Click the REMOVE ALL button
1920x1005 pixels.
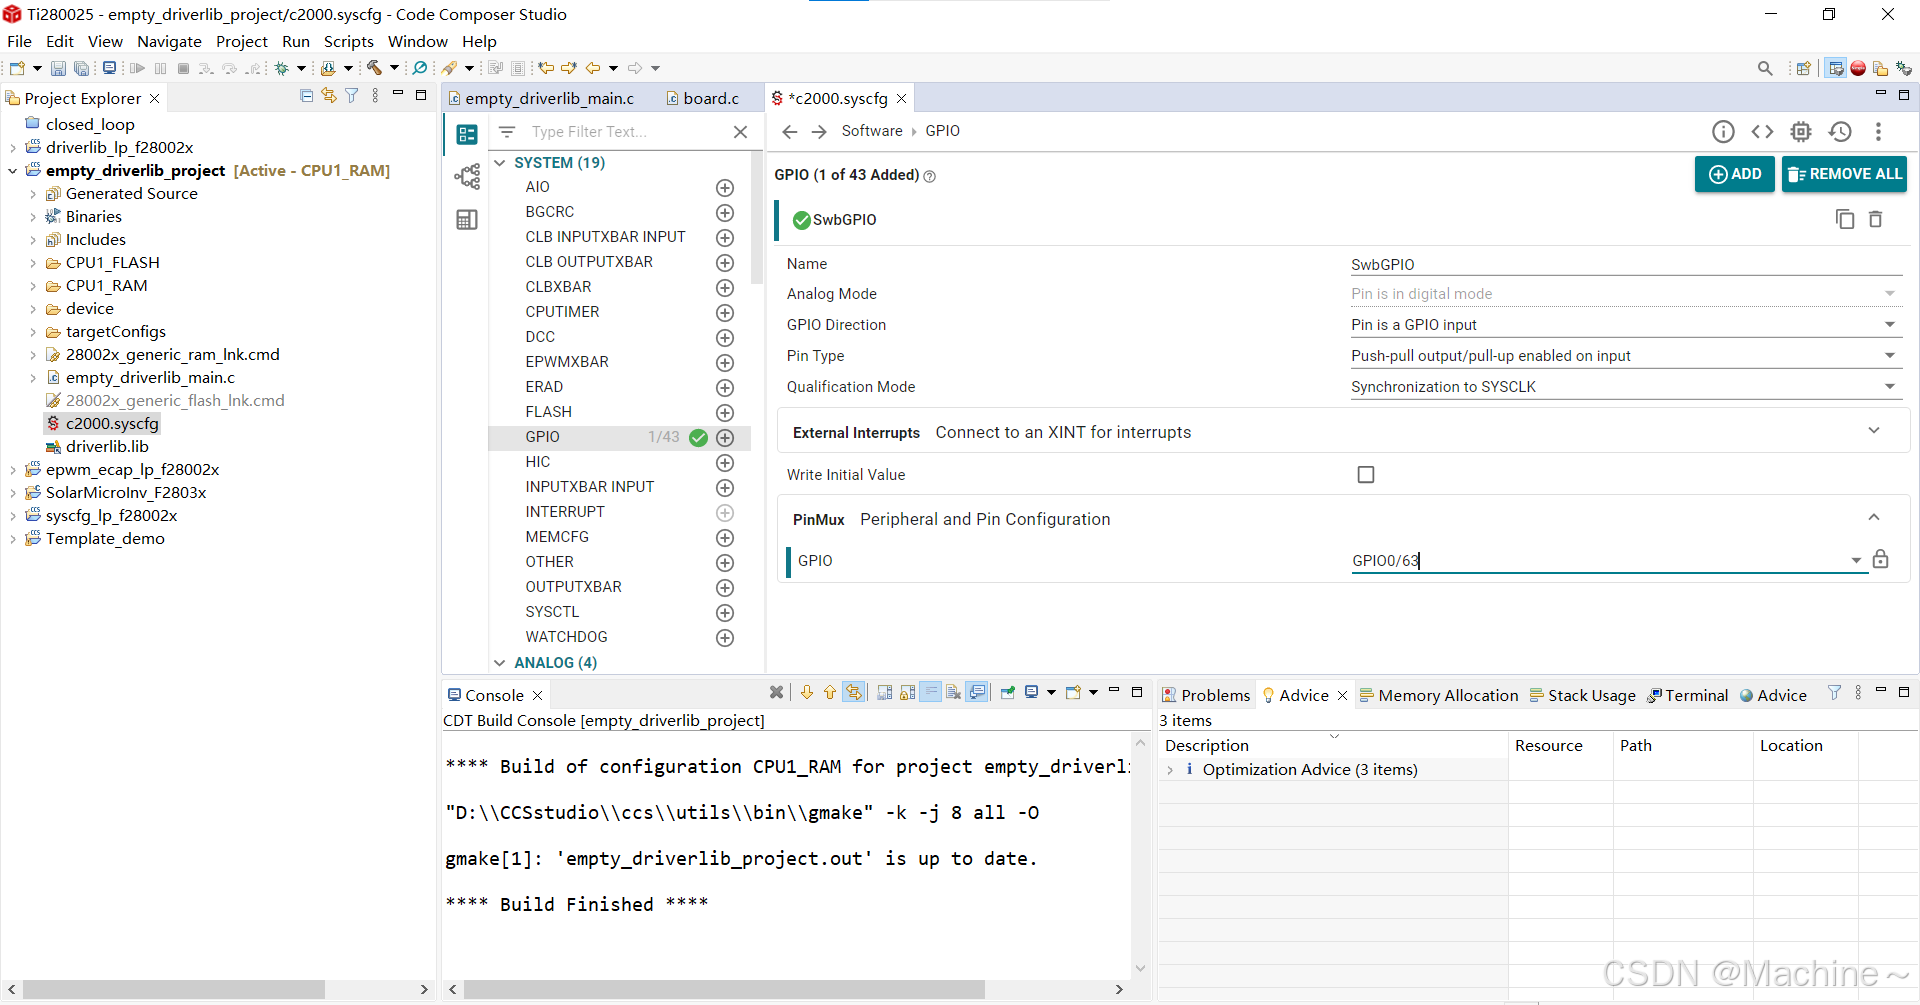tap(1844, 174)
